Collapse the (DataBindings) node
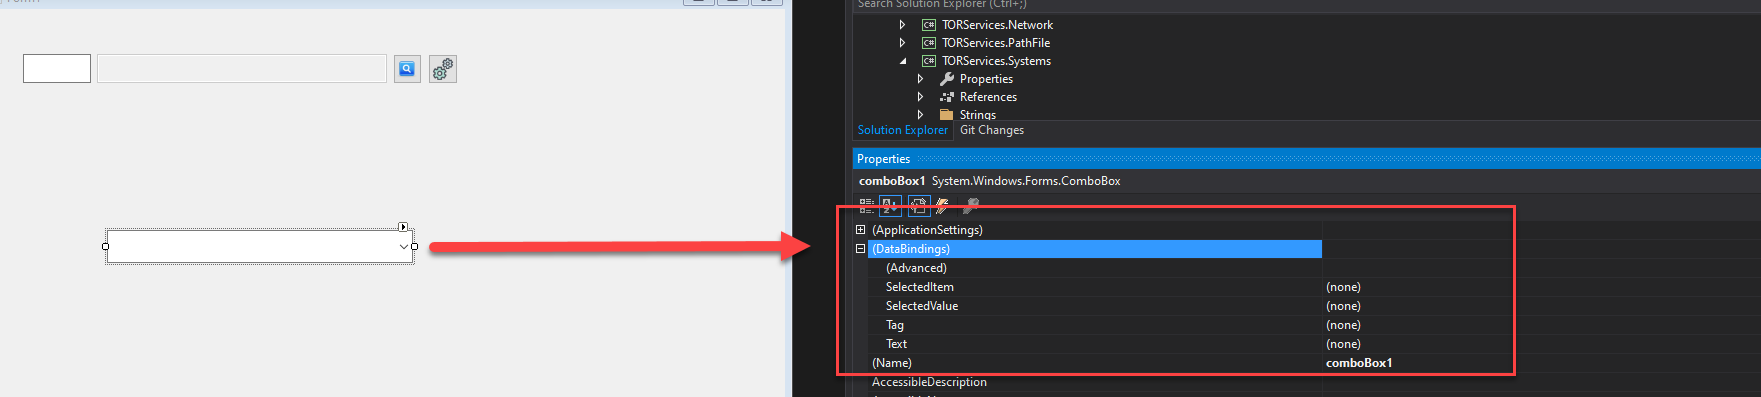 tap(861, 249)
